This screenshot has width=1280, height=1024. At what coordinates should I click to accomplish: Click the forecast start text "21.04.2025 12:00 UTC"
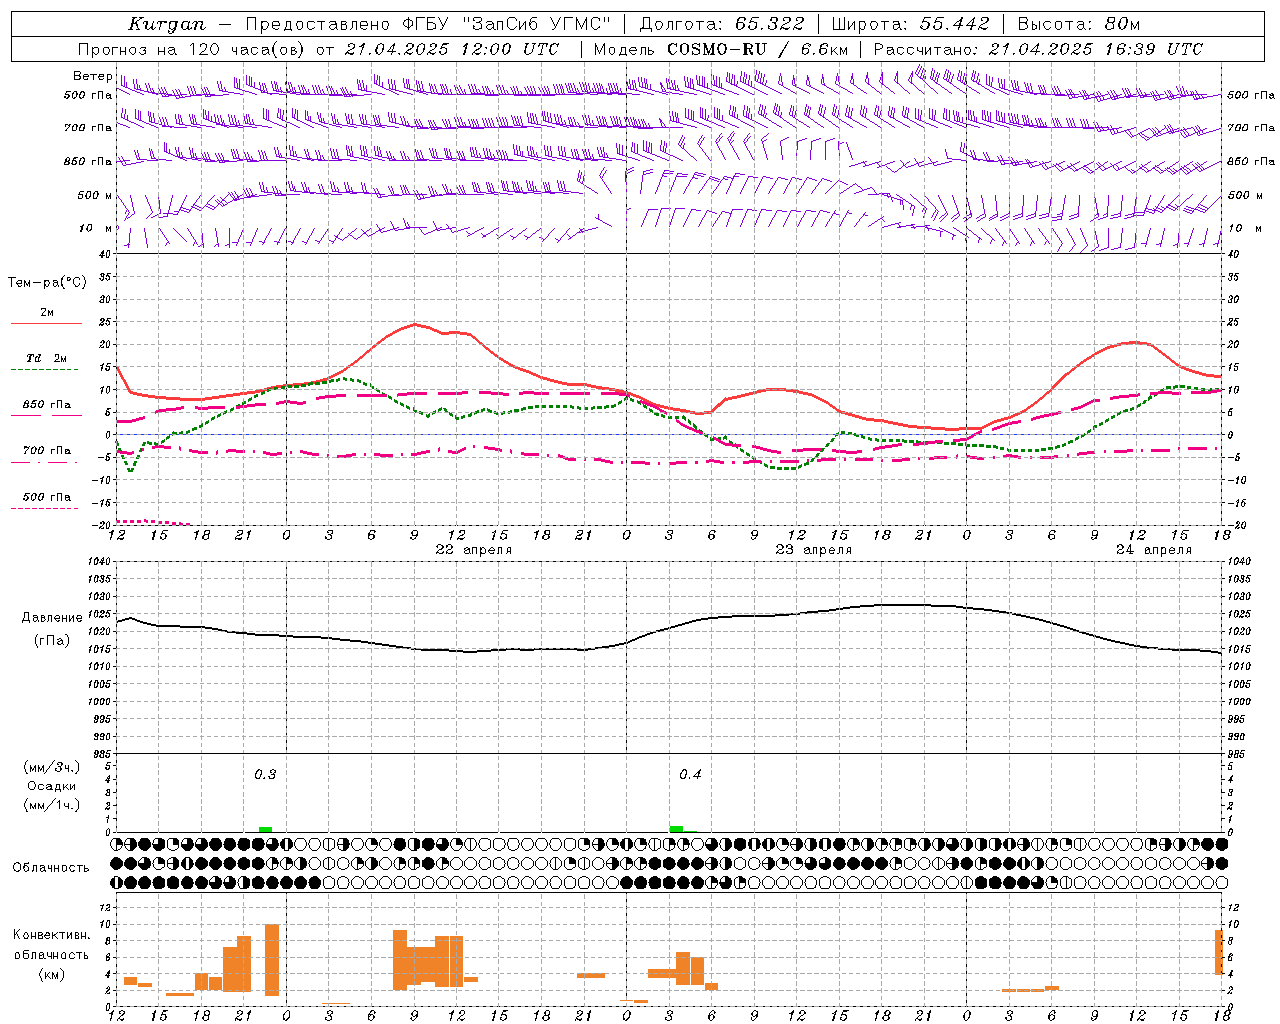click(452, 49)
